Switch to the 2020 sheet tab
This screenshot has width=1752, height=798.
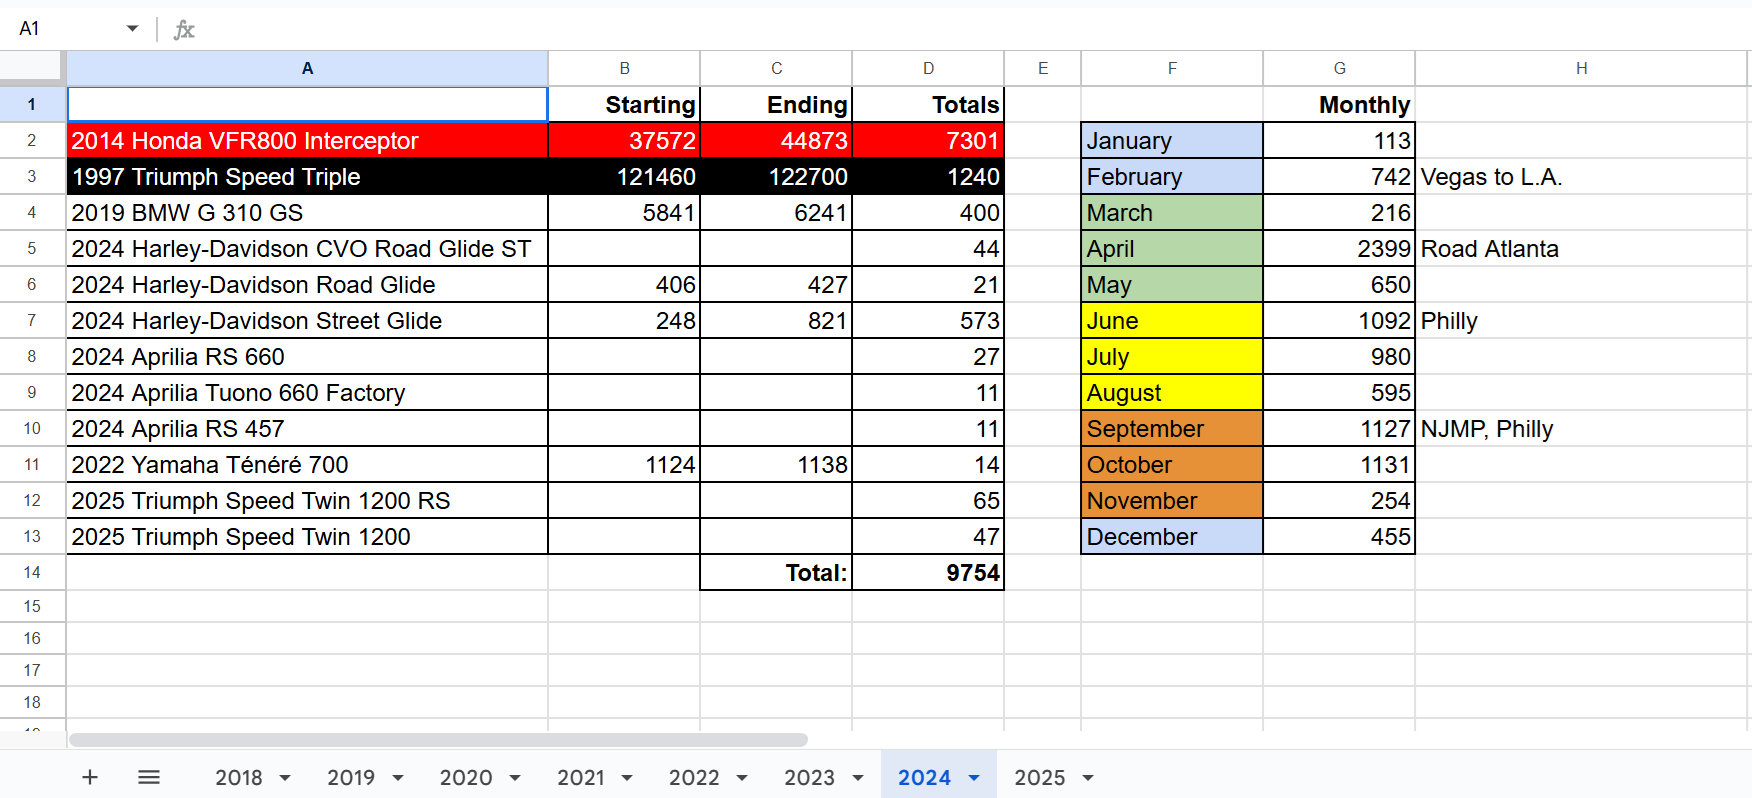[x=466, y=778]
